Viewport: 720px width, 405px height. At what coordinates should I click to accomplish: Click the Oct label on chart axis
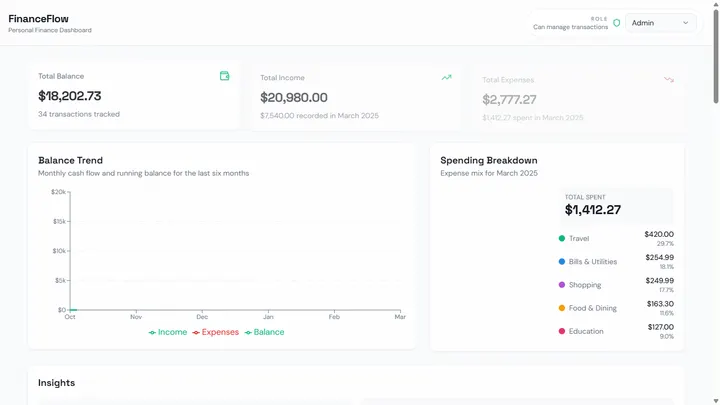(70, 317)
